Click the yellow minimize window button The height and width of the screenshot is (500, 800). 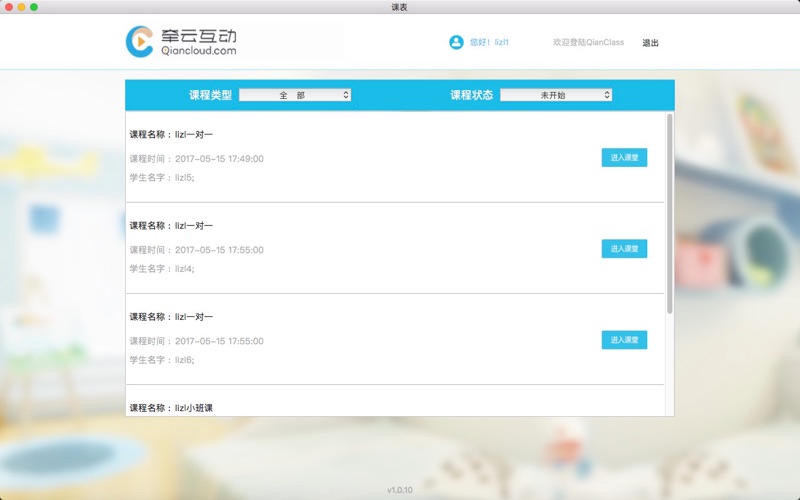pyautogui.click(x=21, y=7)
